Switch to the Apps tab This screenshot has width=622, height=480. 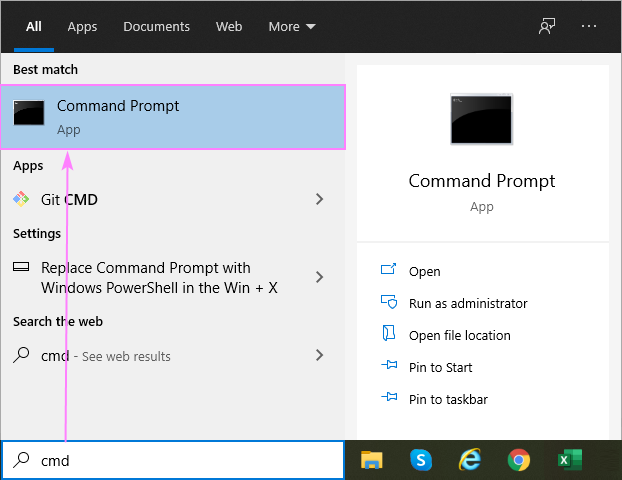coord(82,27)
